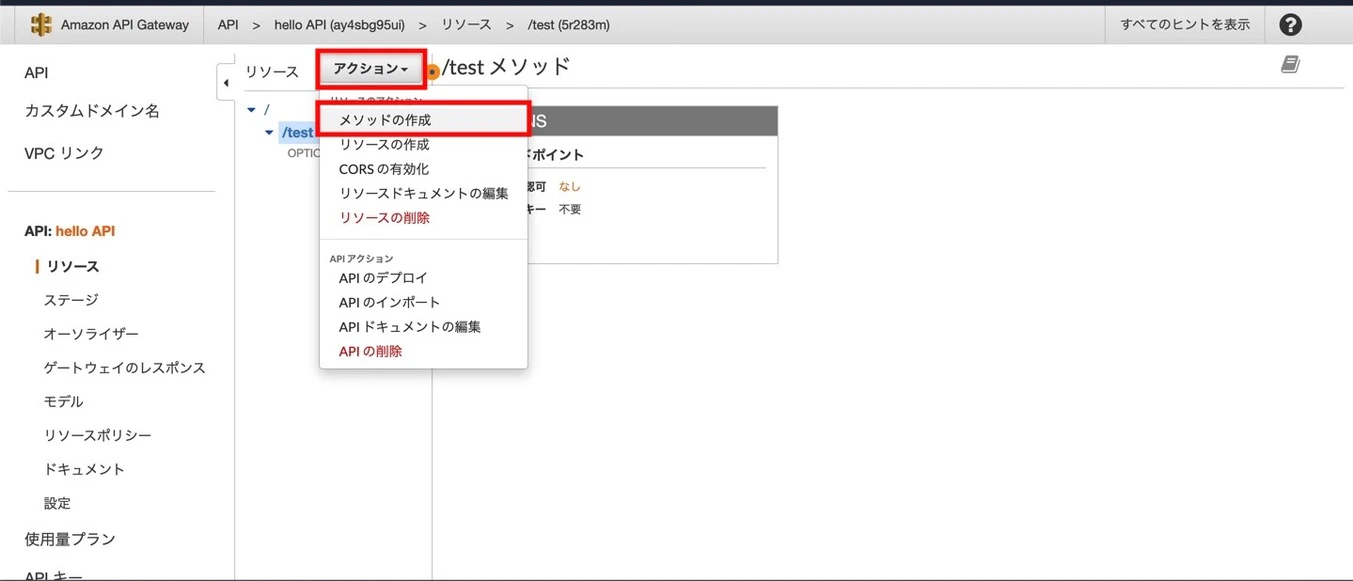The image size is (1353, 581).
Task: Choose API のデプロイ from the menu
Action: [x=383, y=278]
